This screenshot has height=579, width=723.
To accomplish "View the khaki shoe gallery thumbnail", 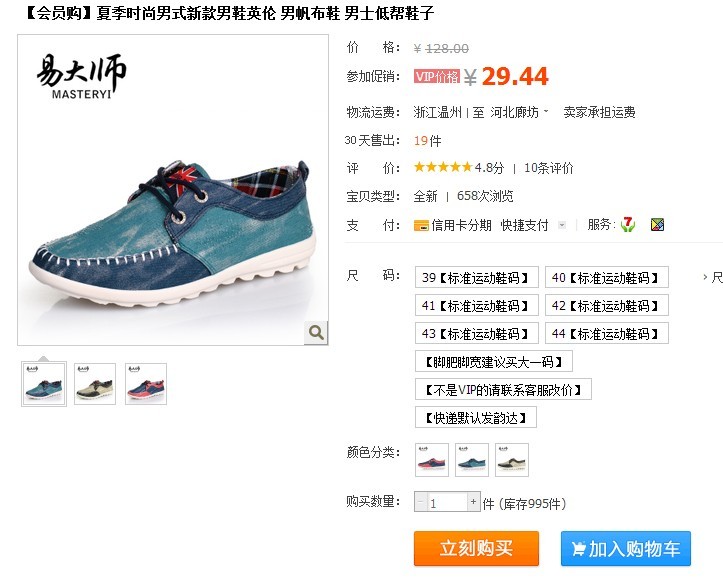I will coord(95,384).
